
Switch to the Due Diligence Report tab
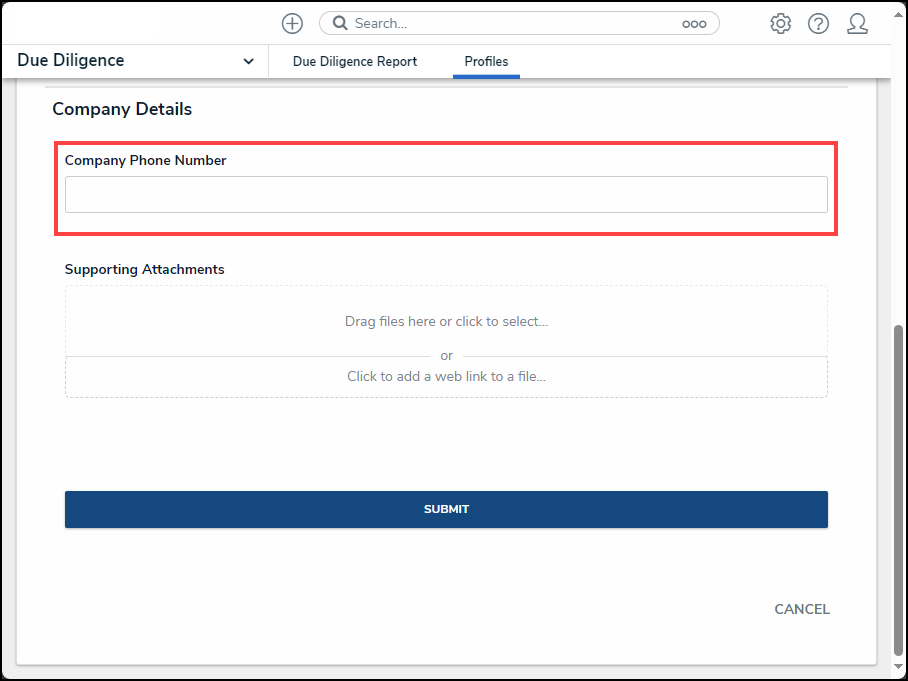click(354, 61)
